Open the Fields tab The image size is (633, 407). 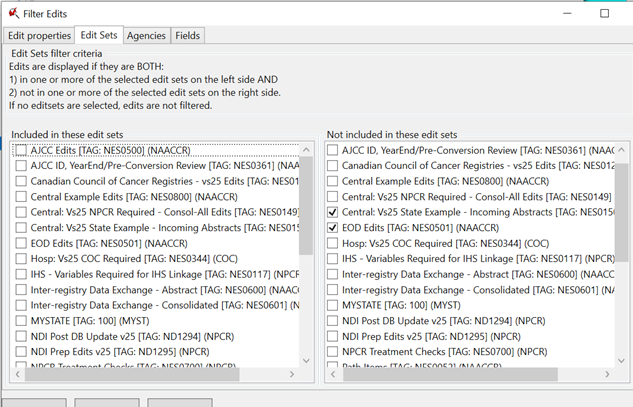pos(187,36)
